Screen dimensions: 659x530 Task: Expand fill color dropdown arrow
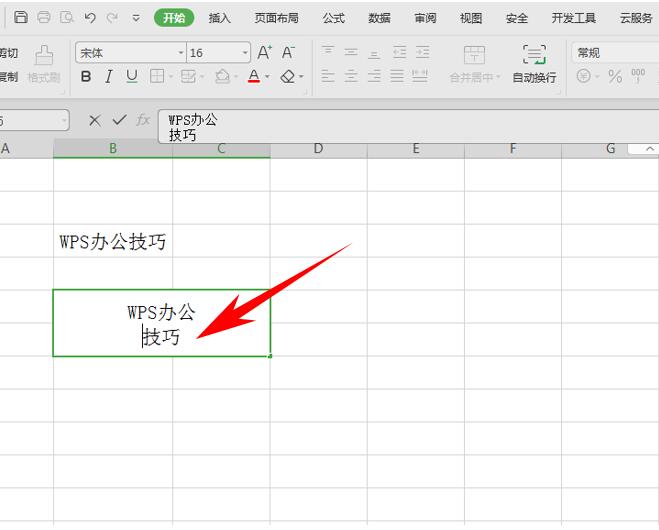(236, 77)
